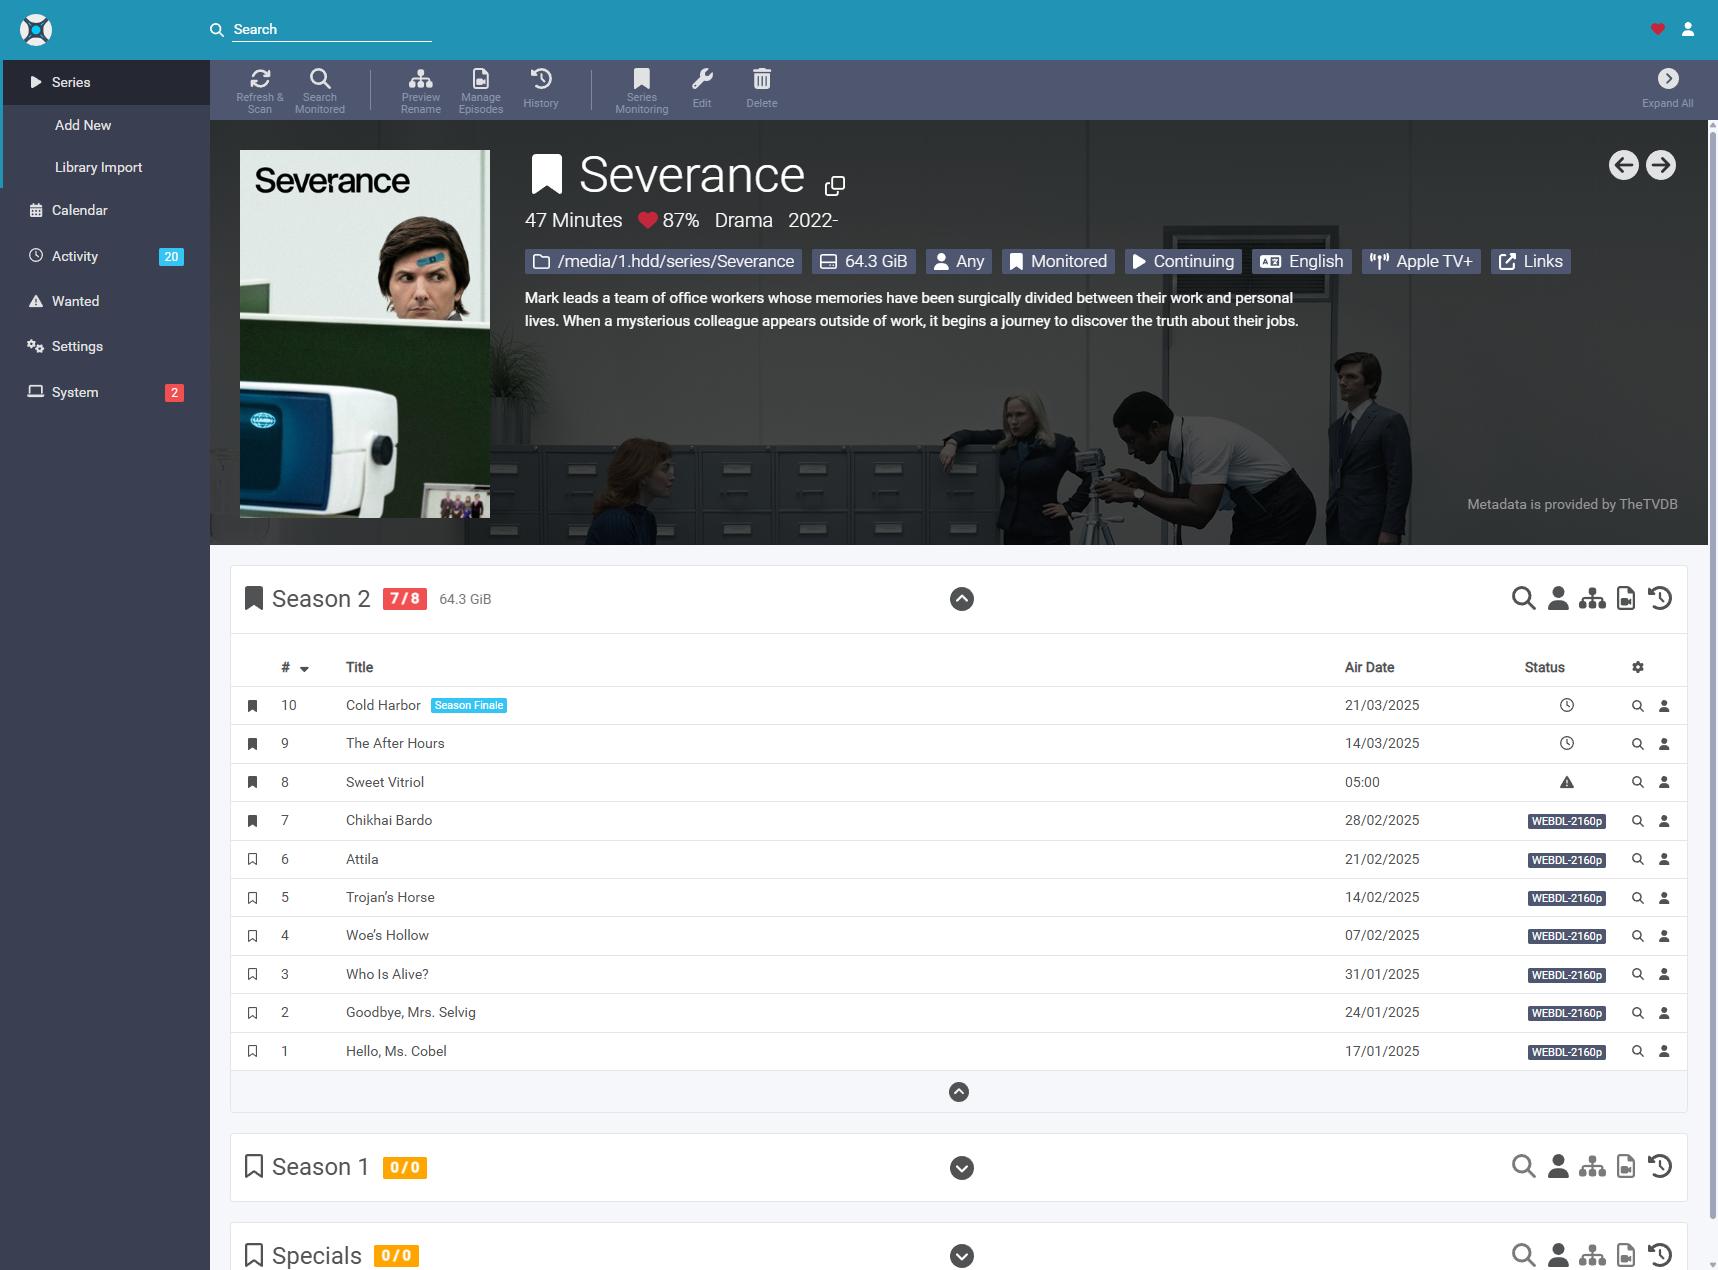Screen dimensions: 1718x1270
Task: Open episode title Goodbye, Mrs. Selvig
Action: [411, 1012]
